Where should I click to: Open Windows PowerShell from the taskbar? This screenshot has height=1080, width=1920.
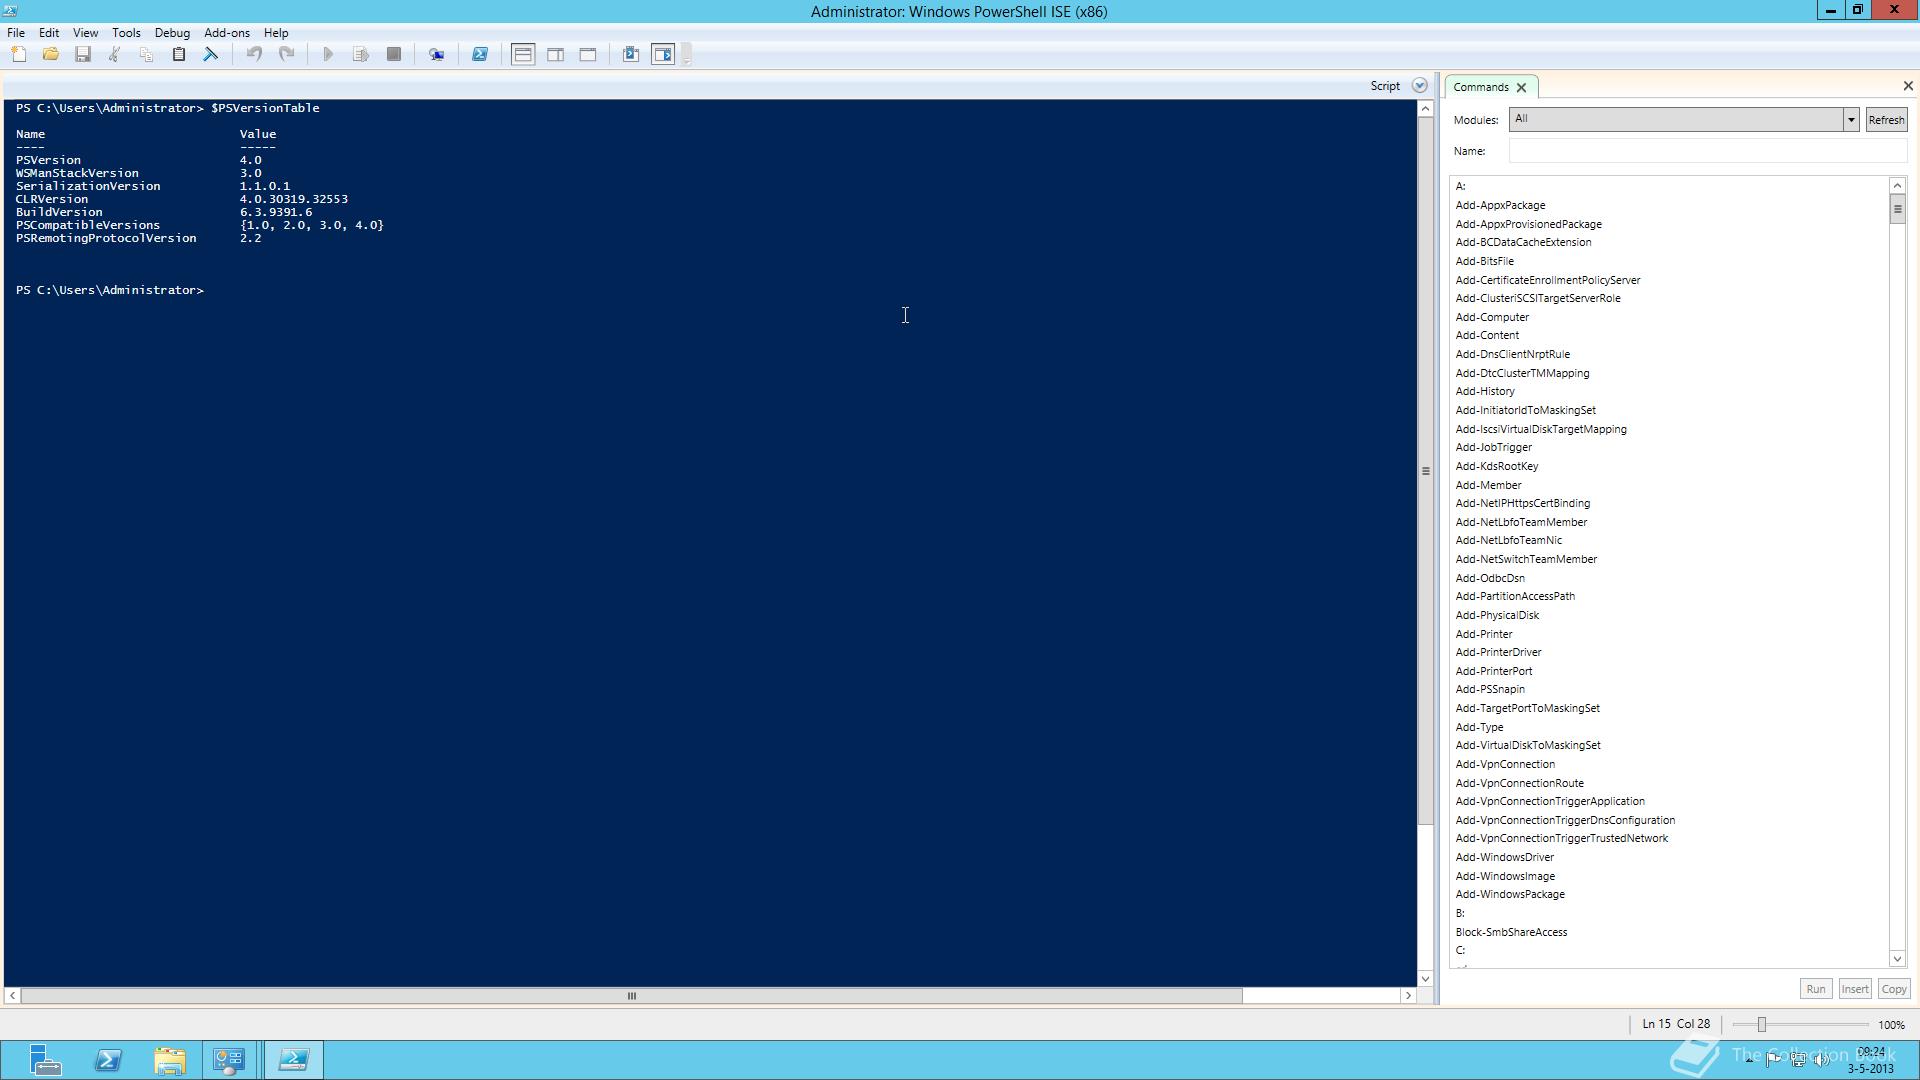coord(108,1060)
